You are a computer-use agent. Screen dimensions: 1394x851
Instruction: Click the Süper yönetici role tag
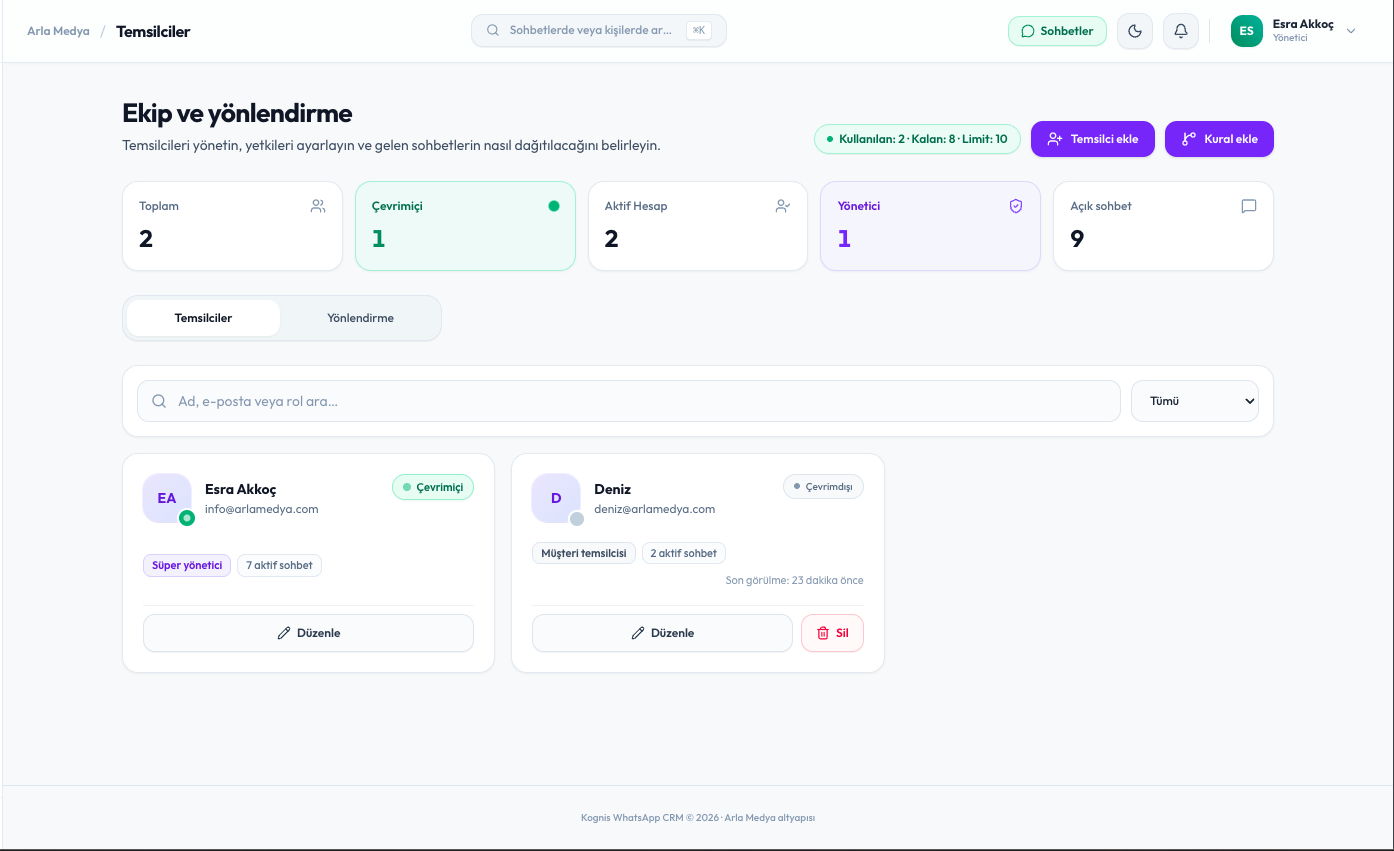point(187,565)
